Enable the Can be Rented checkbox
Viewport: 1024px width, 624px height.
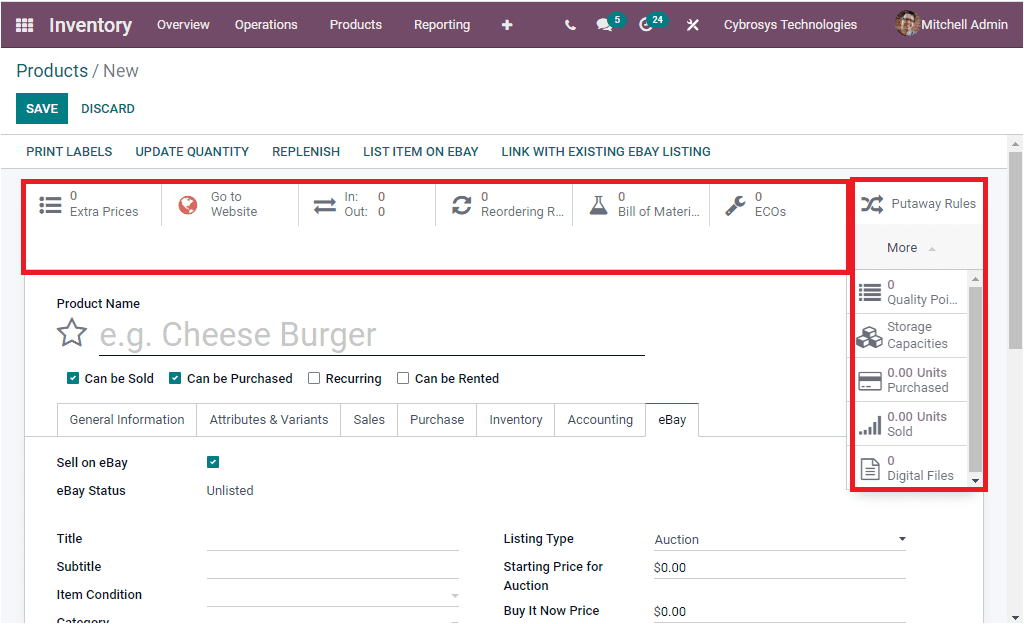pyautogui.click(x=403, y=378)
